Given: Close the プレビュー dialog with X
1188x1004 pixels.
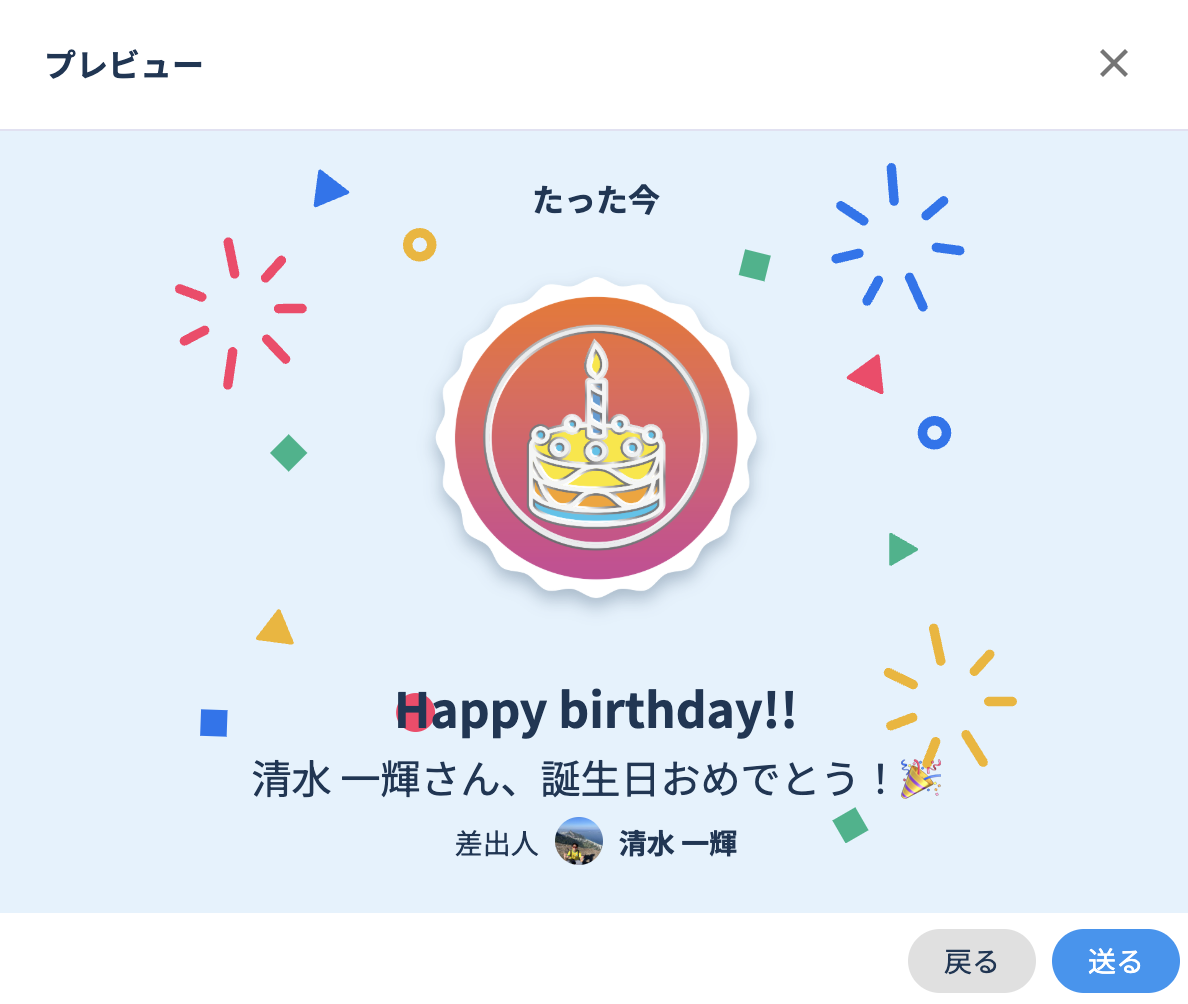Looking at the screenshot, I should [1113, 64].
